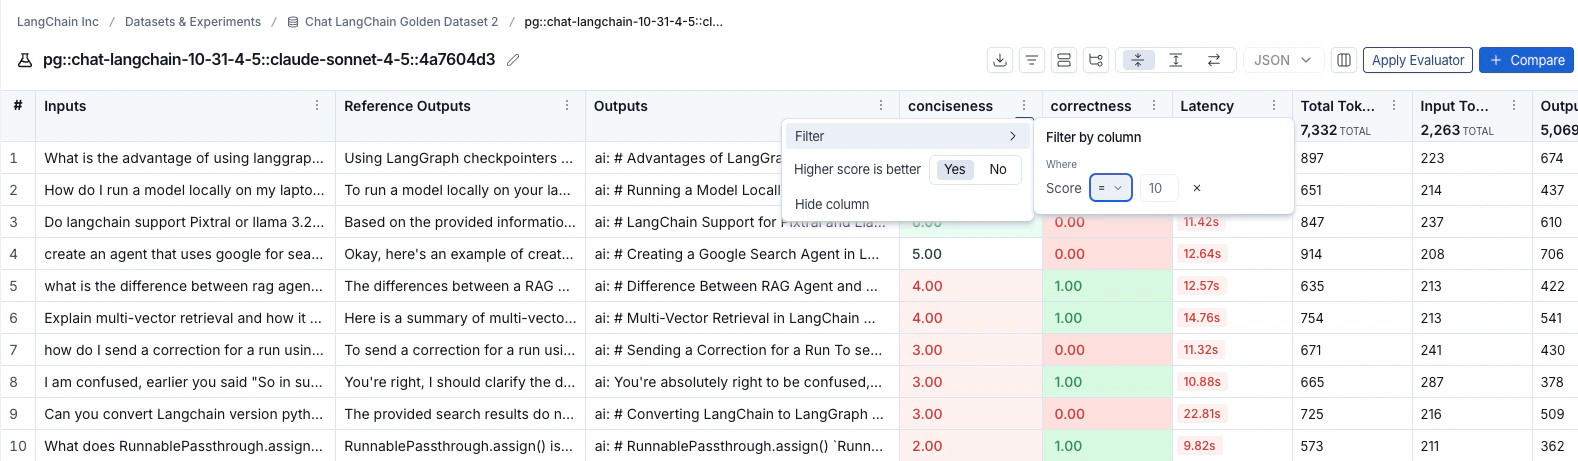Screen dimensions: 1578x461
Task: Click the score value input field
Action: point(1159,188)
